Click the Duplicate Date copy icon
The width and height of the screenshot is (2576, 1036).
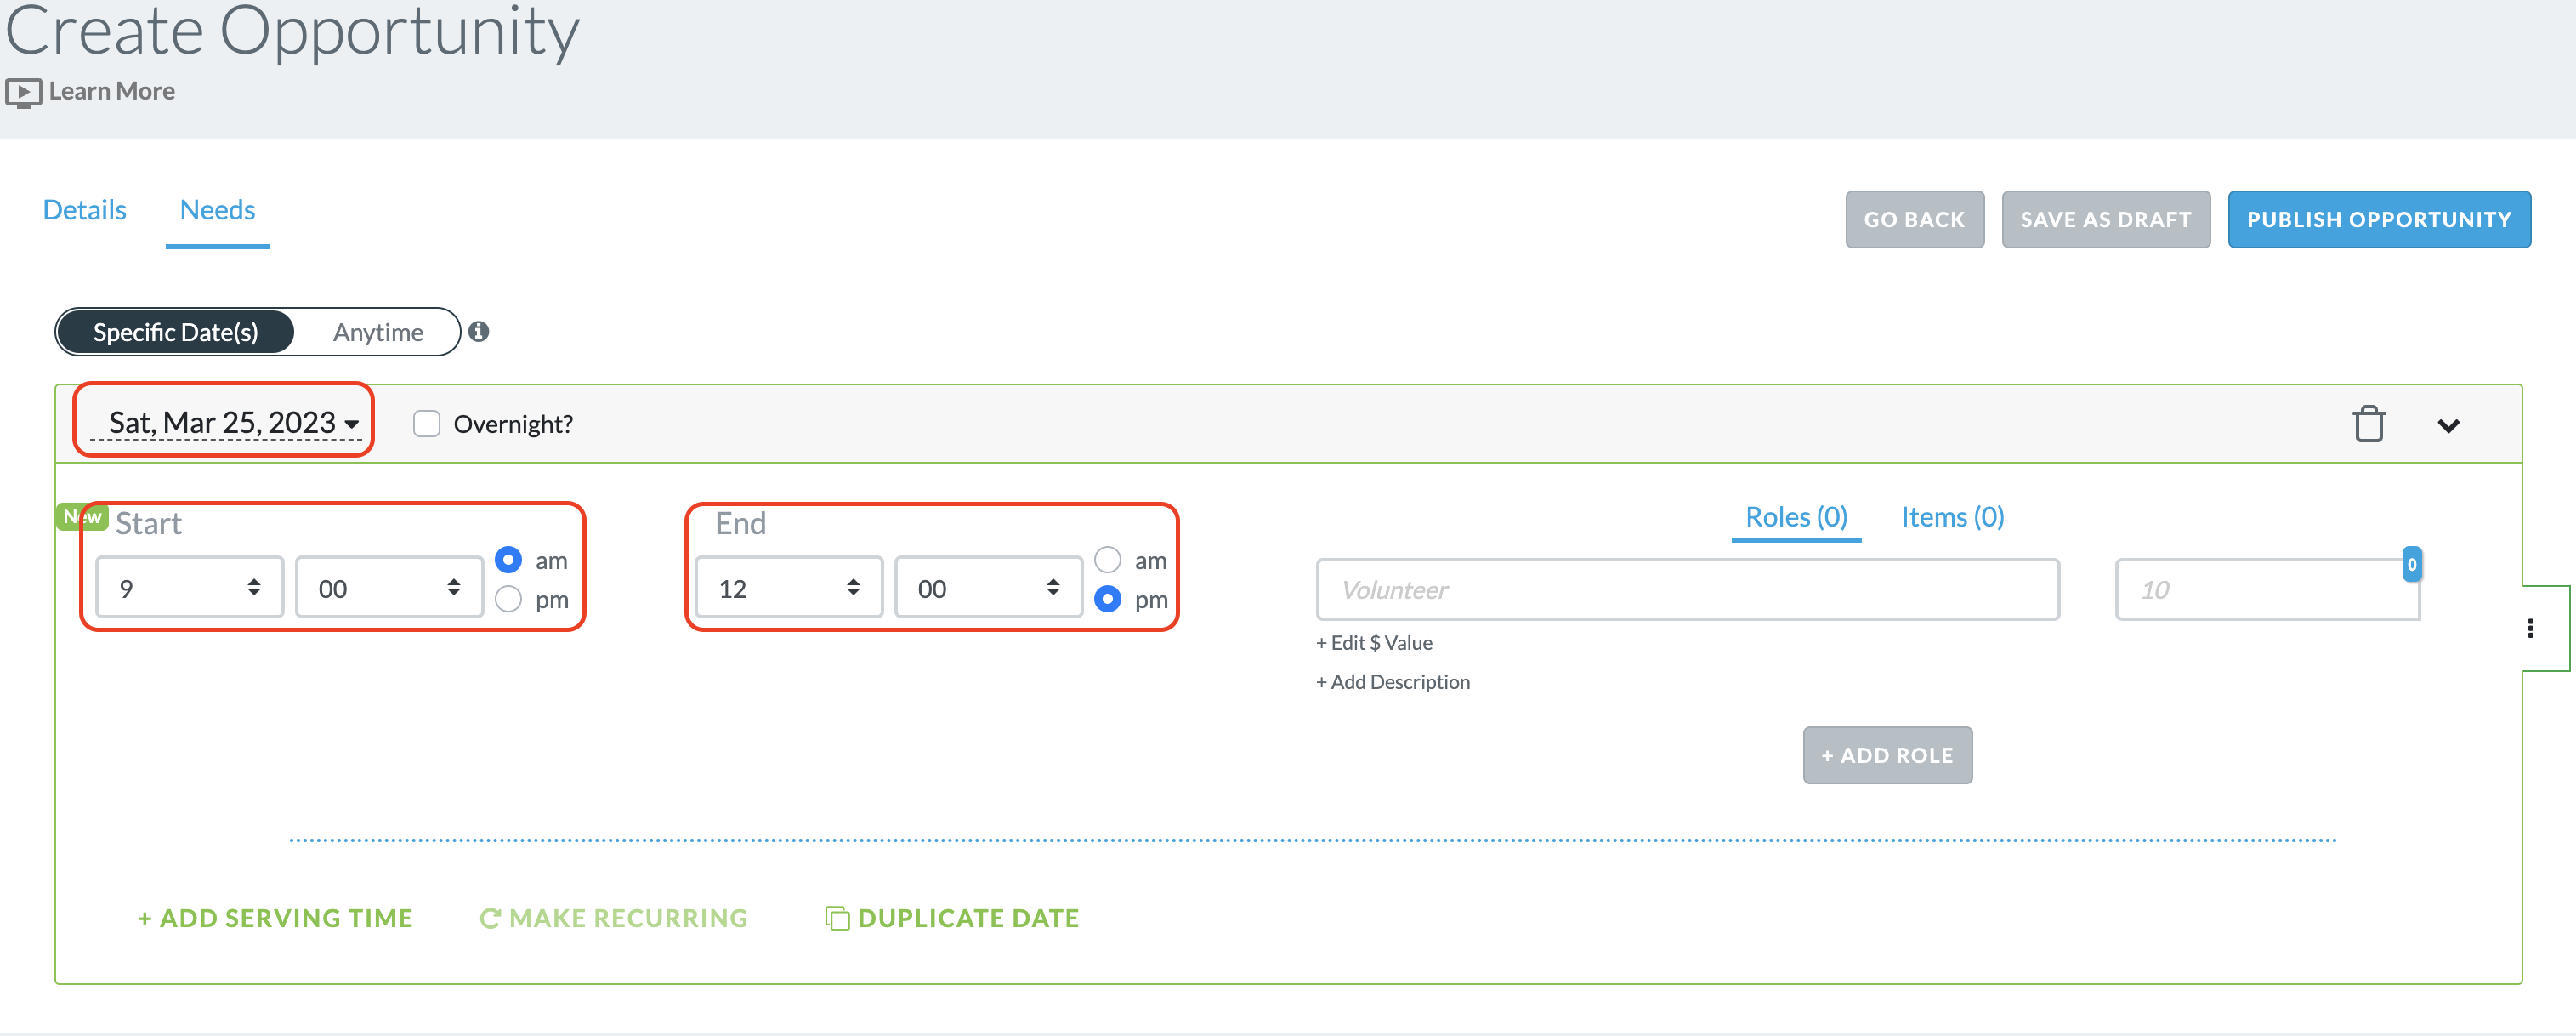click(x=837, y=918)
